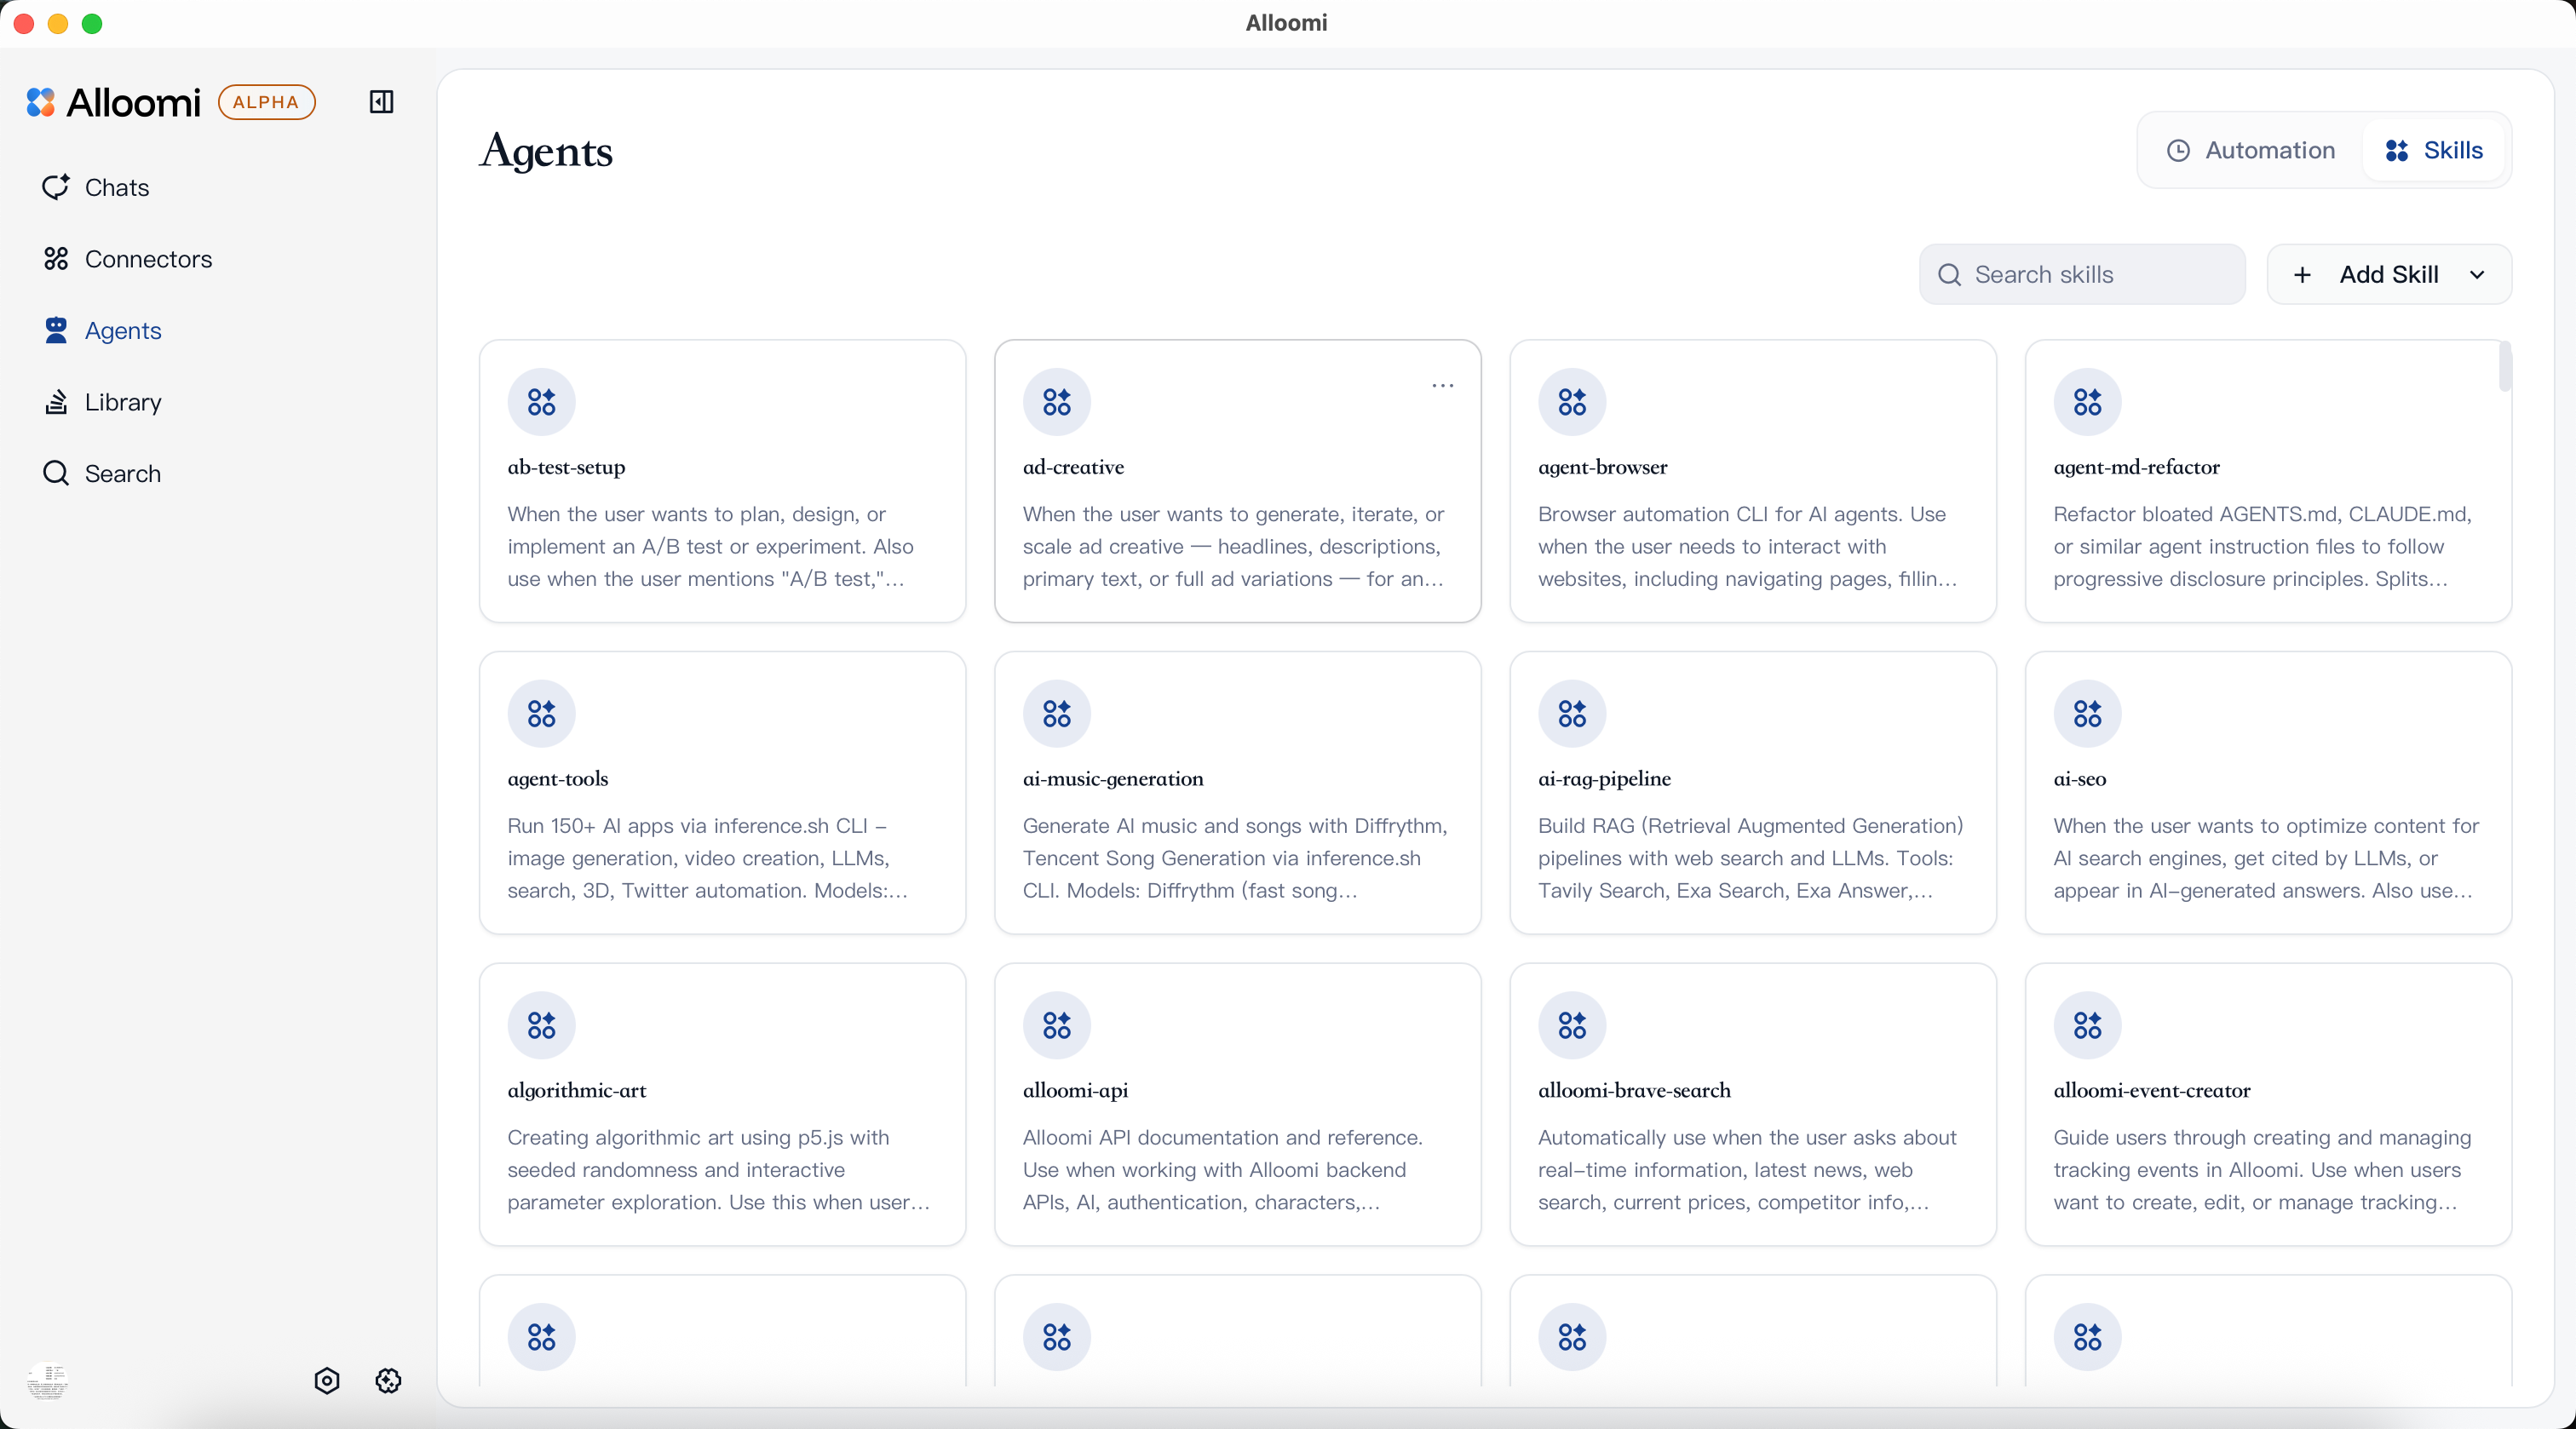Click the user avatar in sidebar
Viewport: 2576px width, 1429px height.
(x=47, y=1381)
